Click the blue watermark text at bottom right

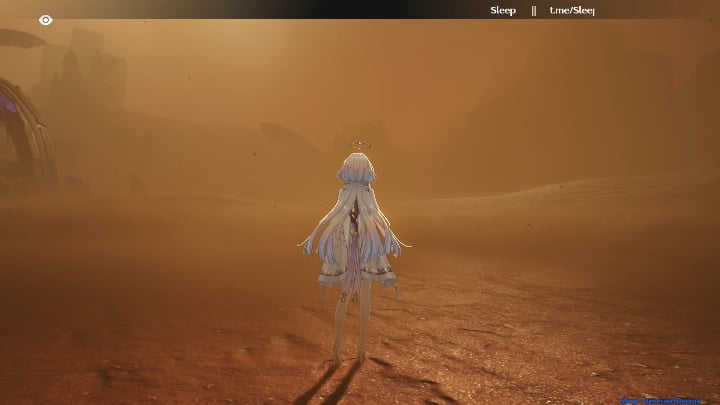pos(663,400)
